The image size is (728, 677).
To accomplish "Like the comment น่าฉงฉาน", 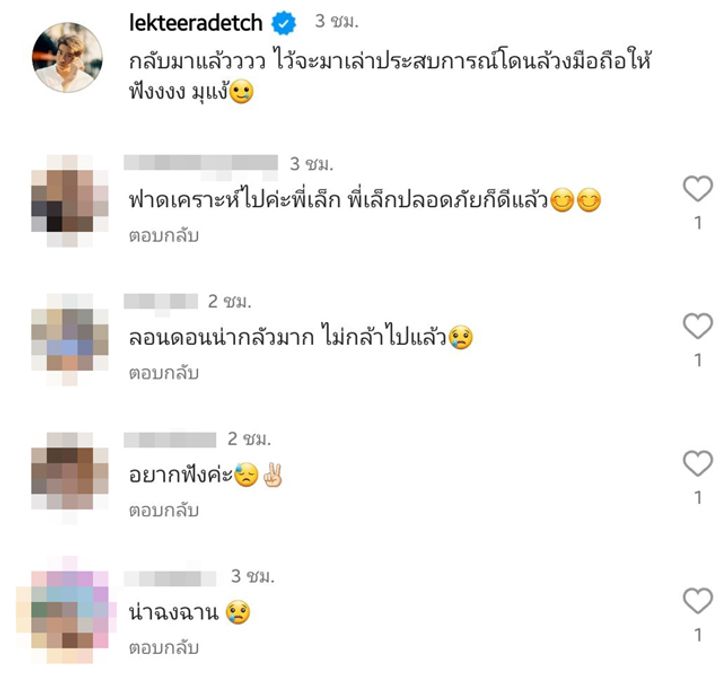I will point(697,601).
